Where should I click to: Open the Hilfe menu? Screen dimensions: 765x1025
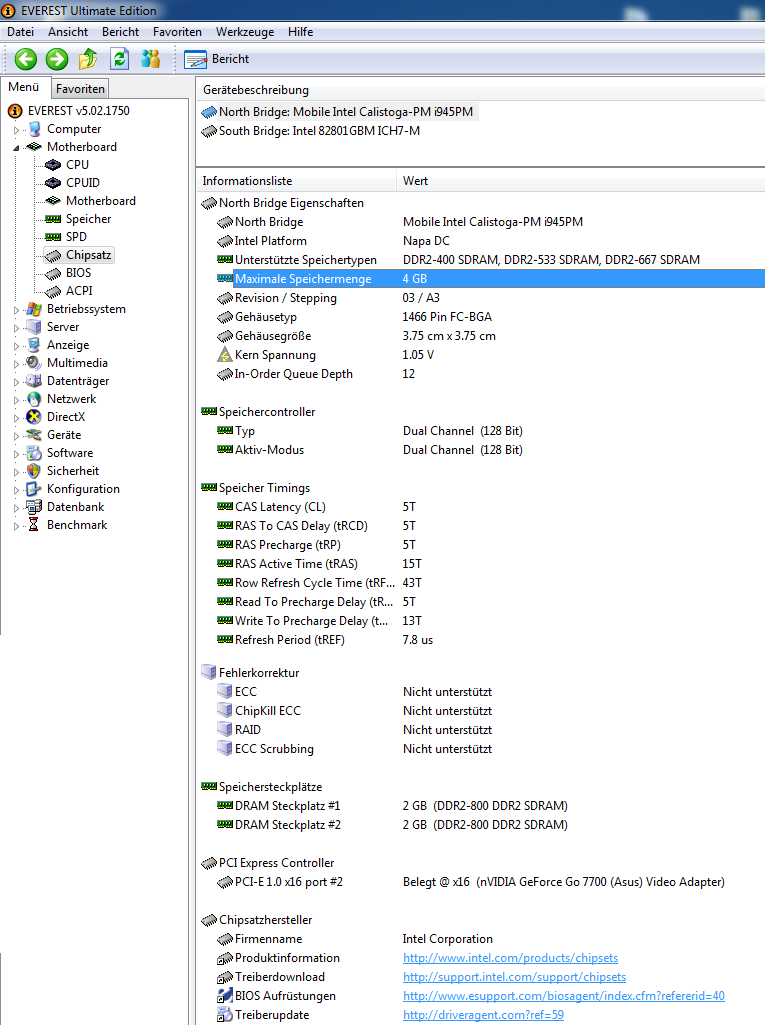(301, 31)
